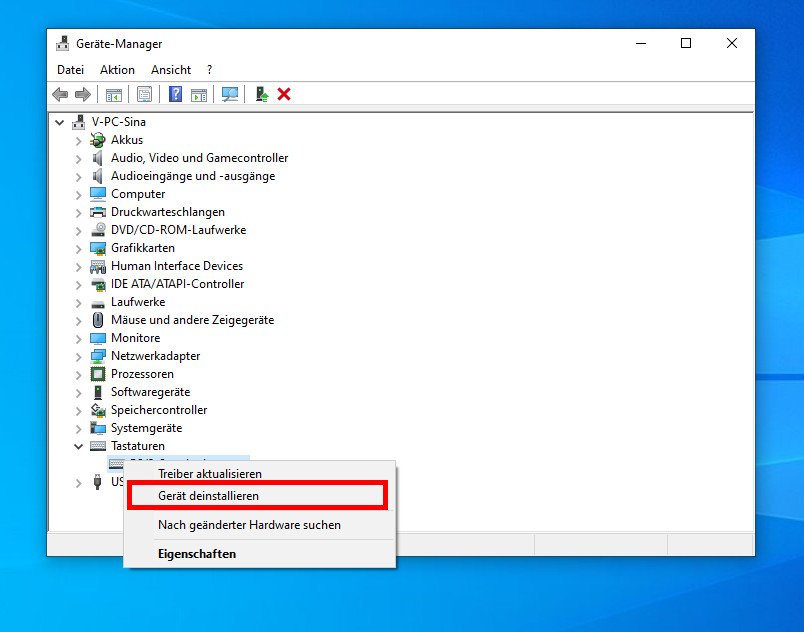Click the Update driver toolbar icon with green arrow
The image size is (804, 632).
coord(262,94)
